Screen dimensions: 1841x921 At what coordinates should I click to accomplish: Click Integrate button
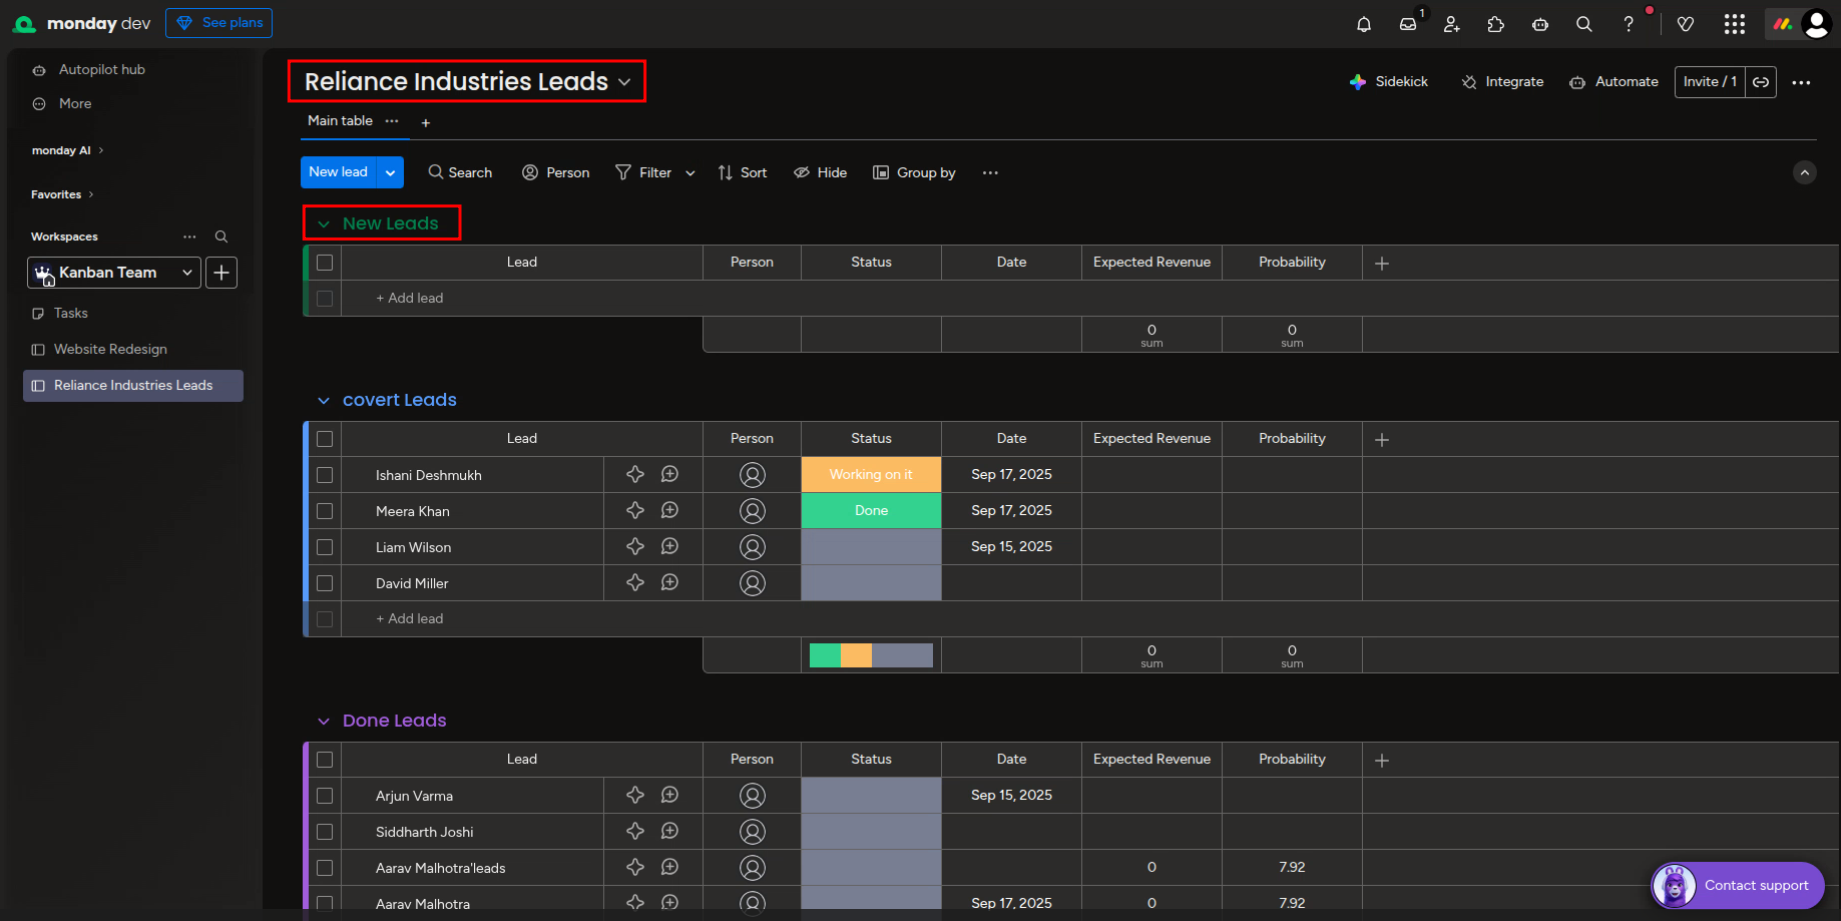coord(1502,82)
